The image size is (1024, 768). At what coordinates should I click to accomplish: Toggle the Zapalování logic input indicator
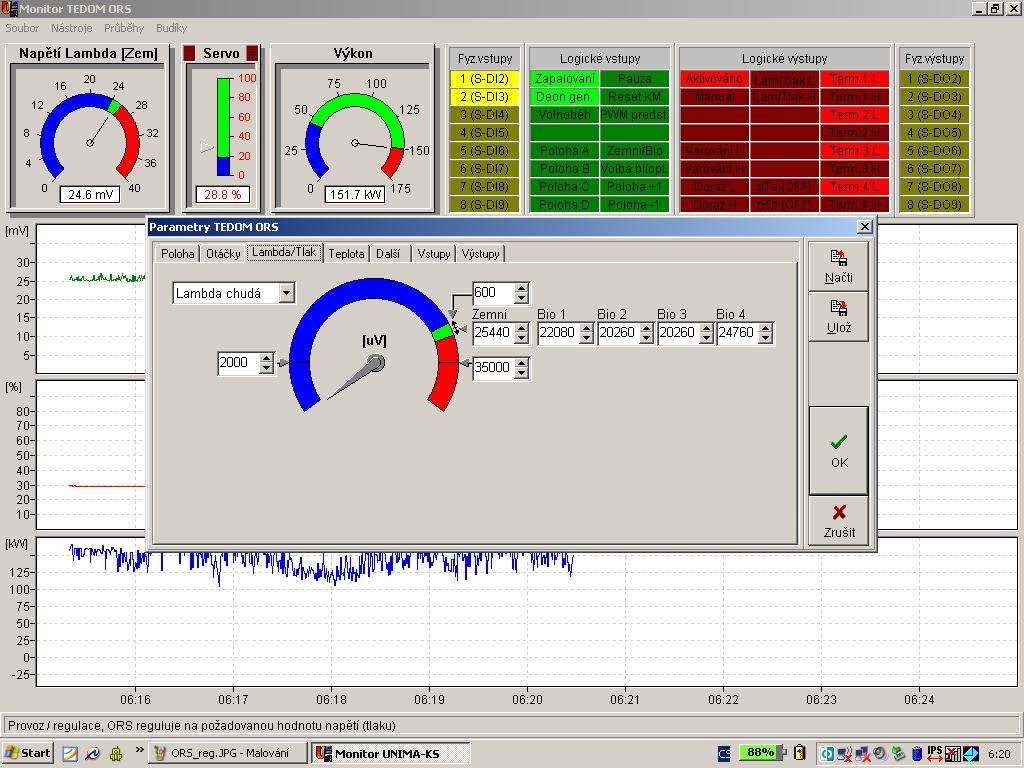coord(564,79)
